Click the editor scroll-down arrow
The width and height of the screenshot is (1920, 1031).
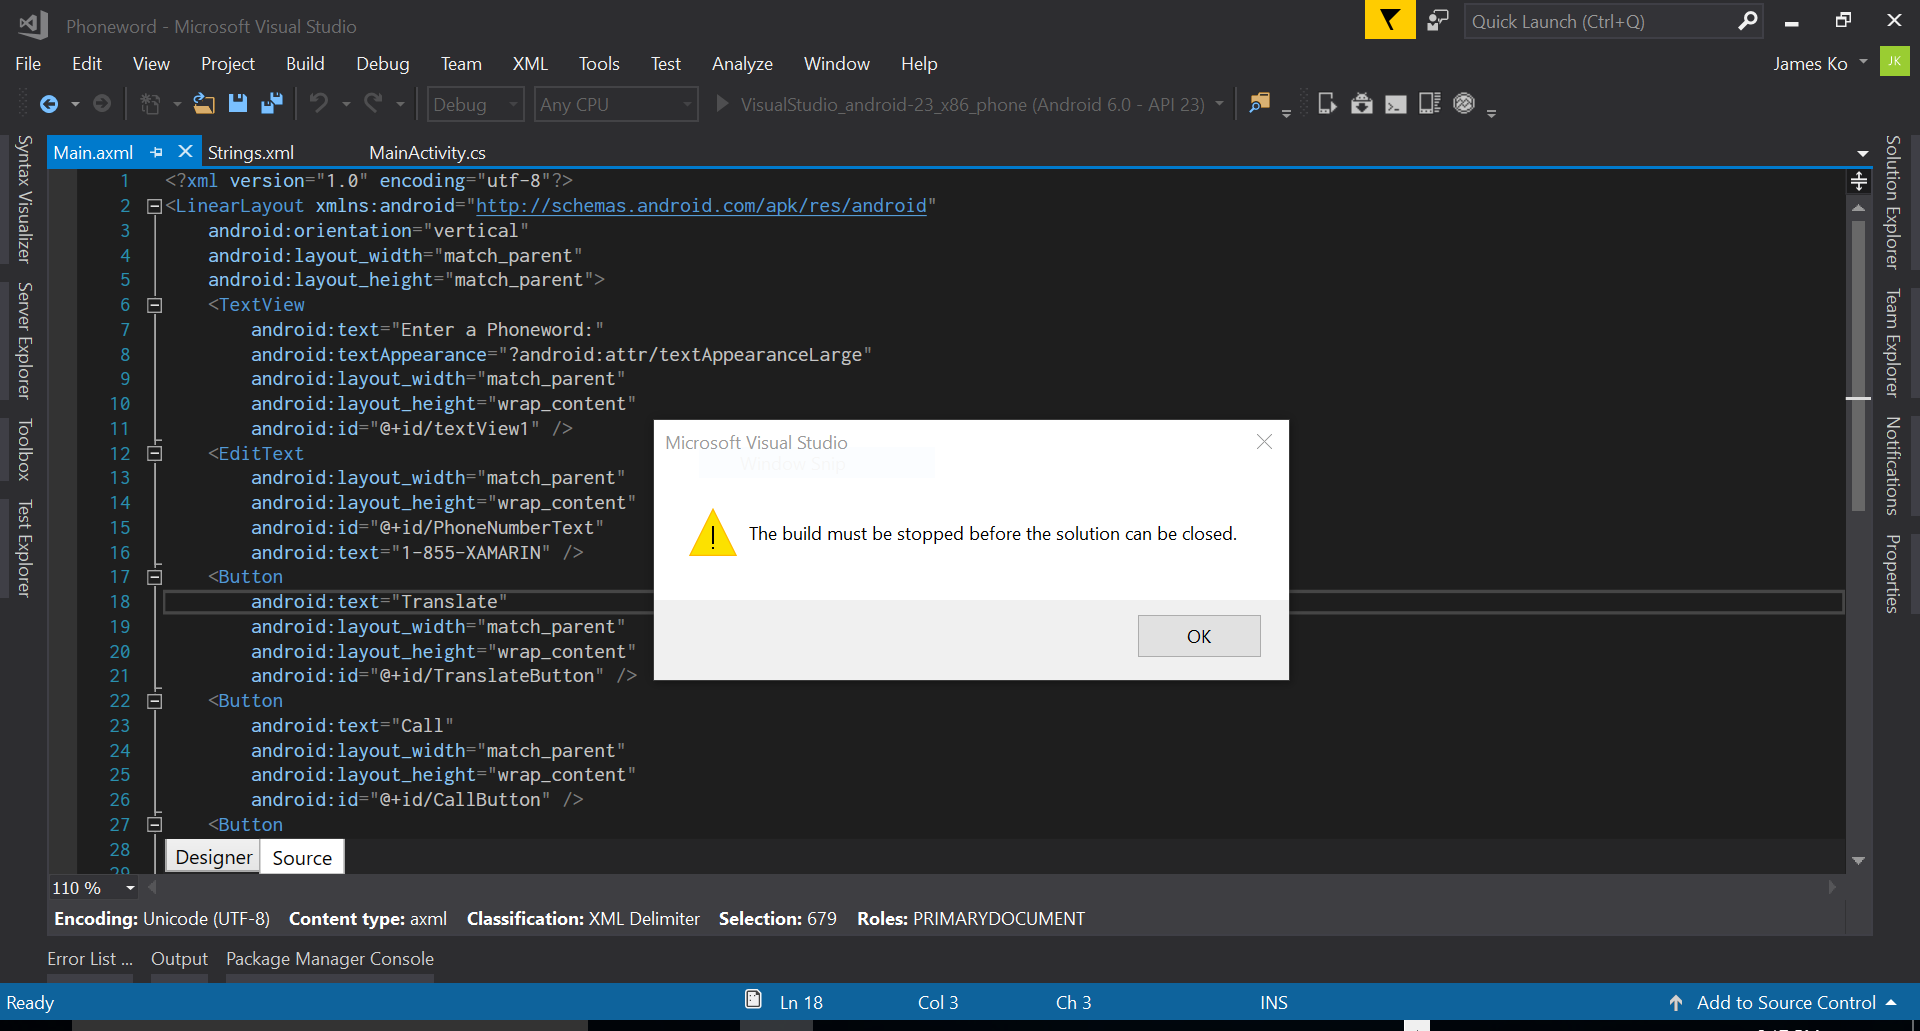coord(1859,860)
